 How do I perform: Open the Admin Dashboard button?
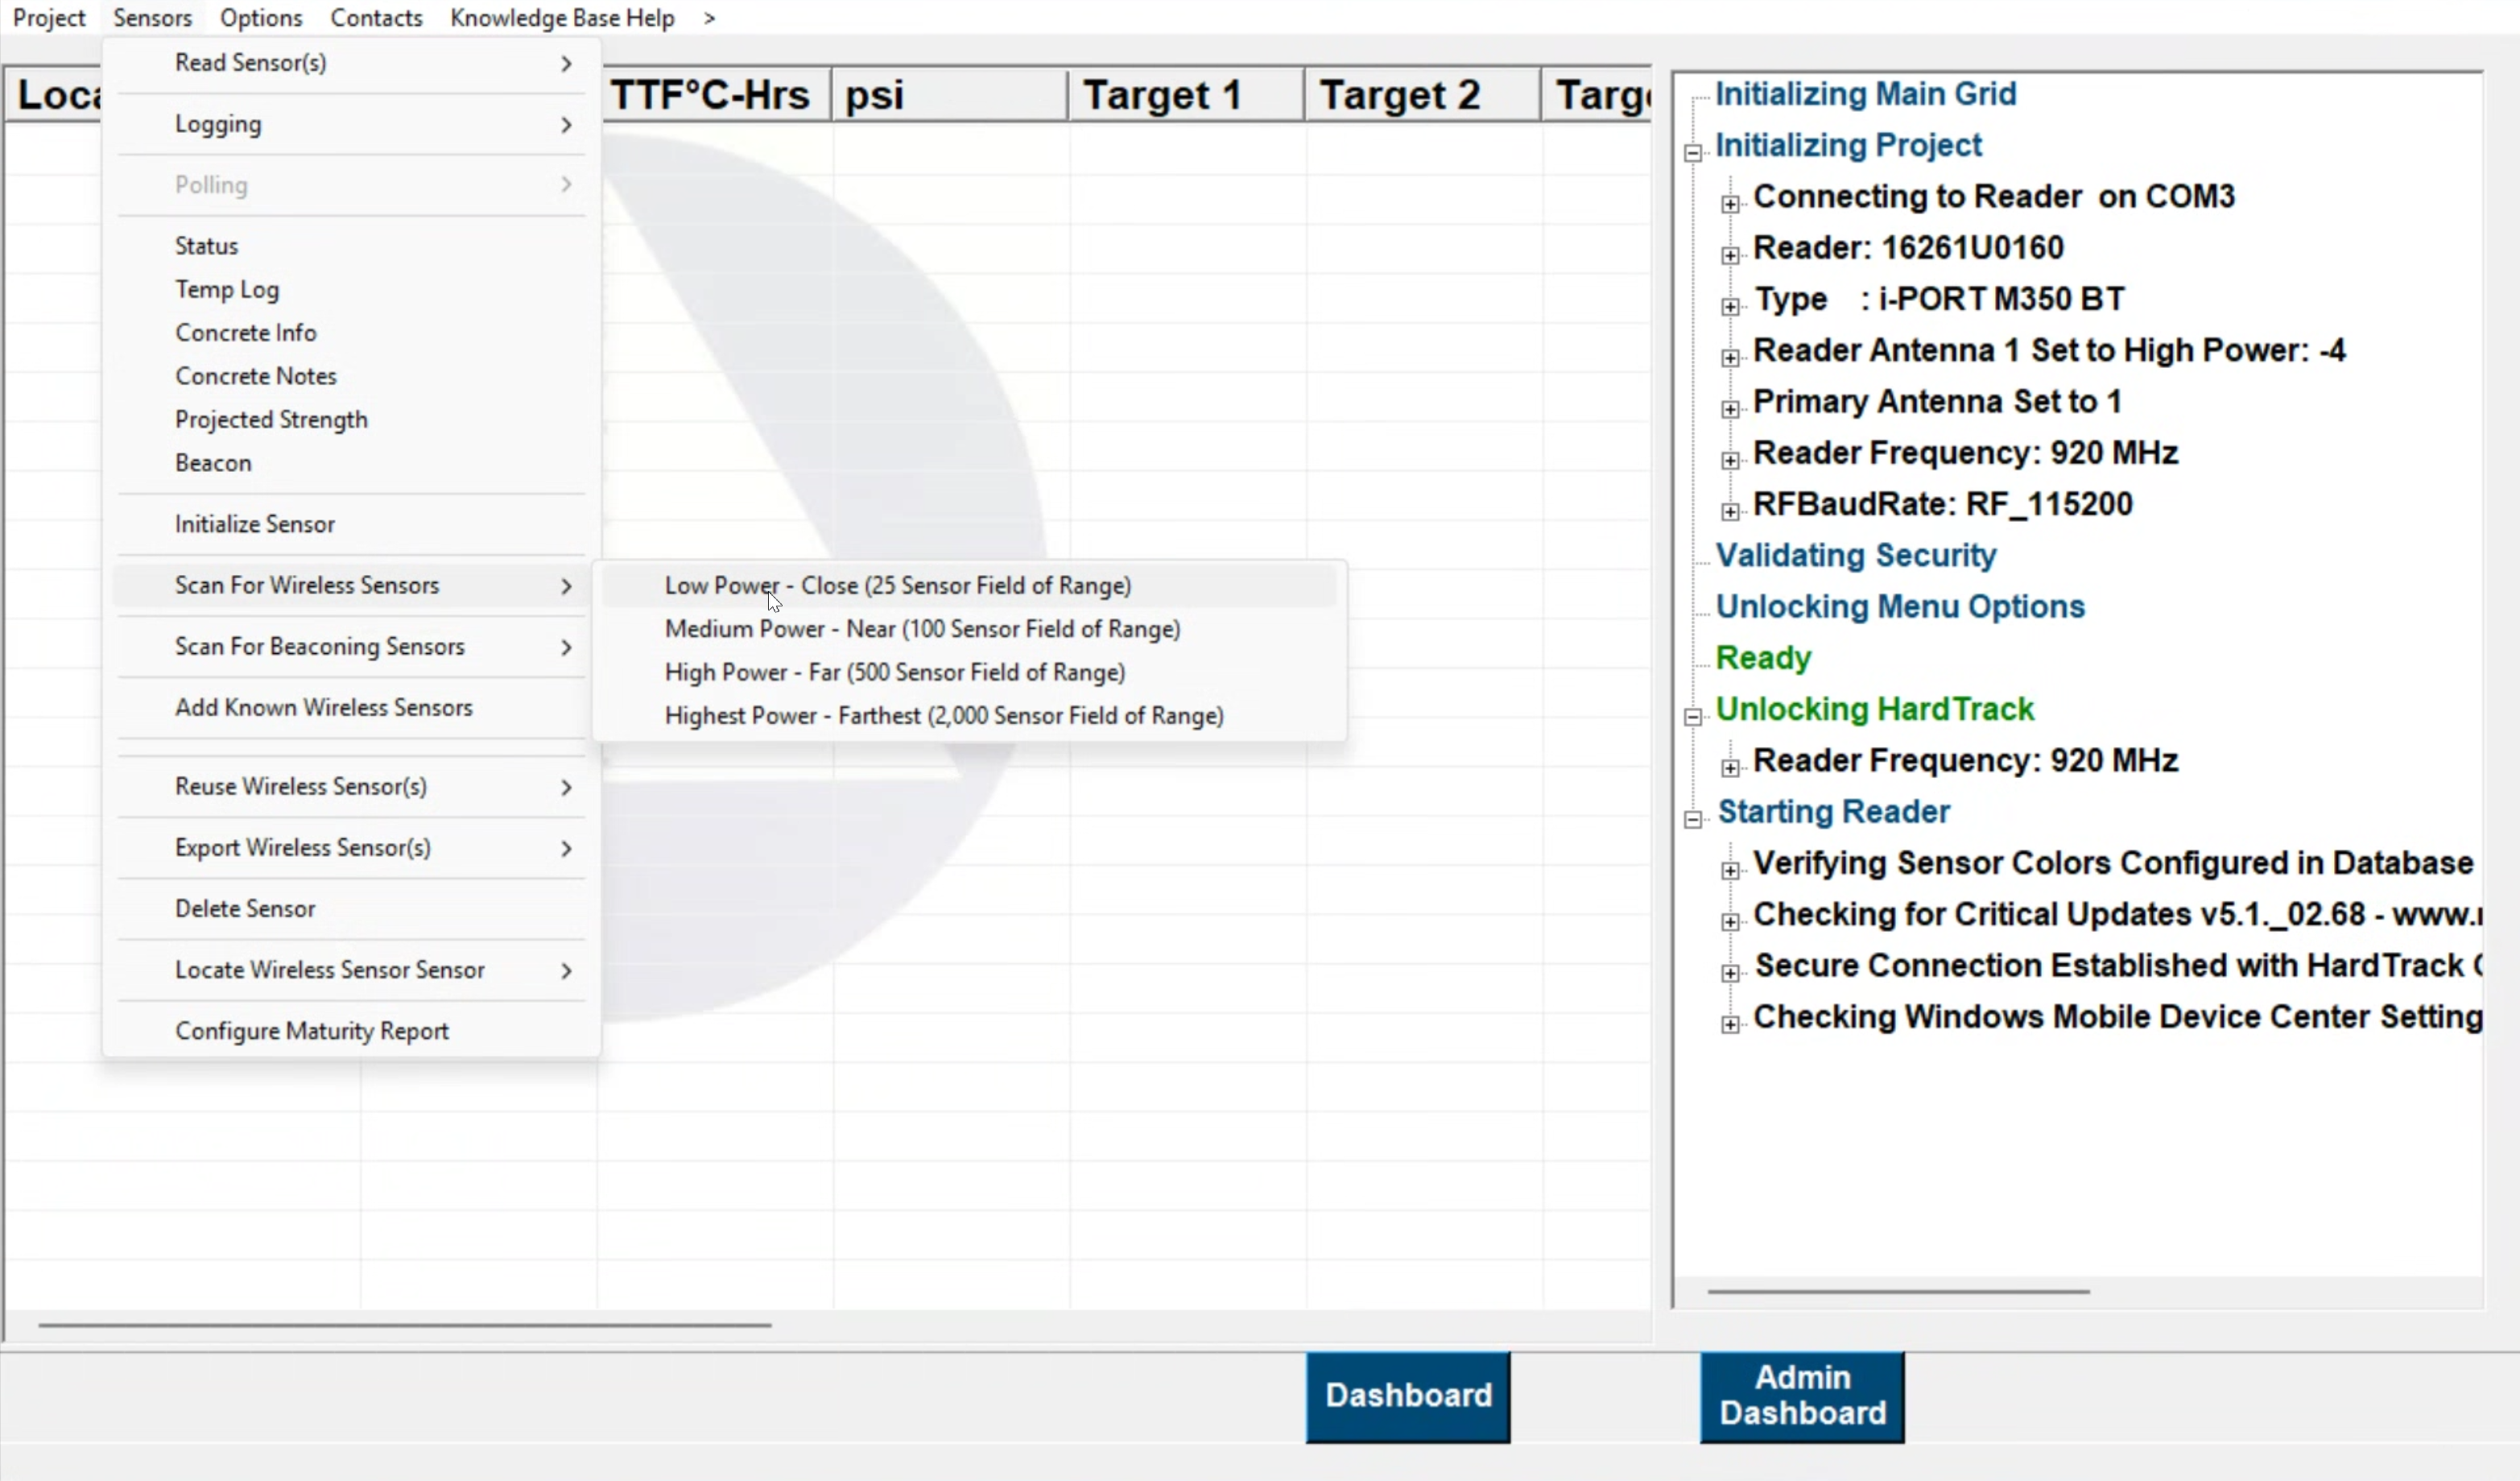tap(1801, 1395)
